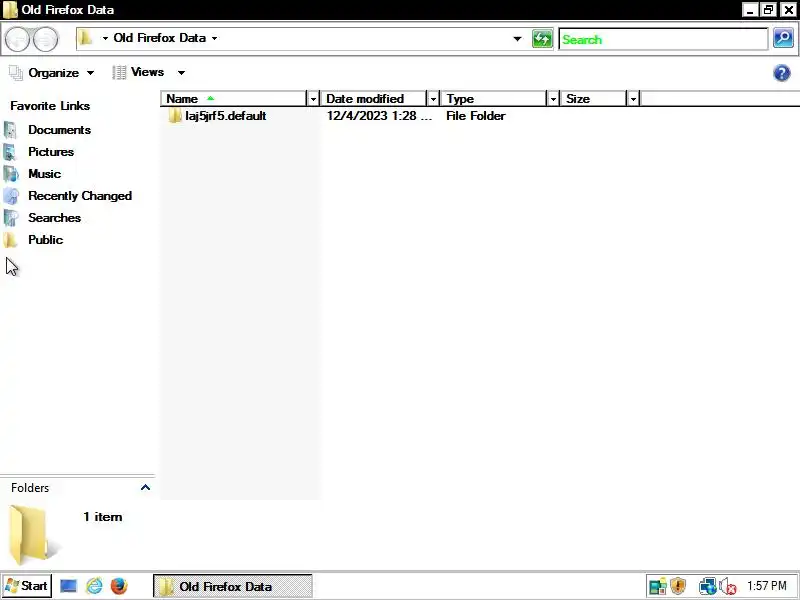Go back with the Back arrow button
The image size is (800, 600).
[x=18, y=39]
